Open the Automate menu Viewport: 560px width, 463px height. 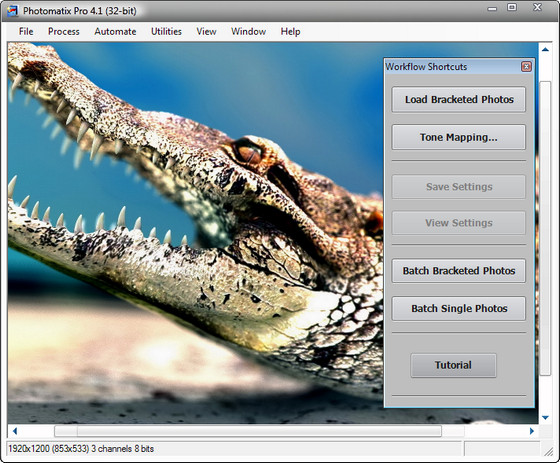pos(115,31)
